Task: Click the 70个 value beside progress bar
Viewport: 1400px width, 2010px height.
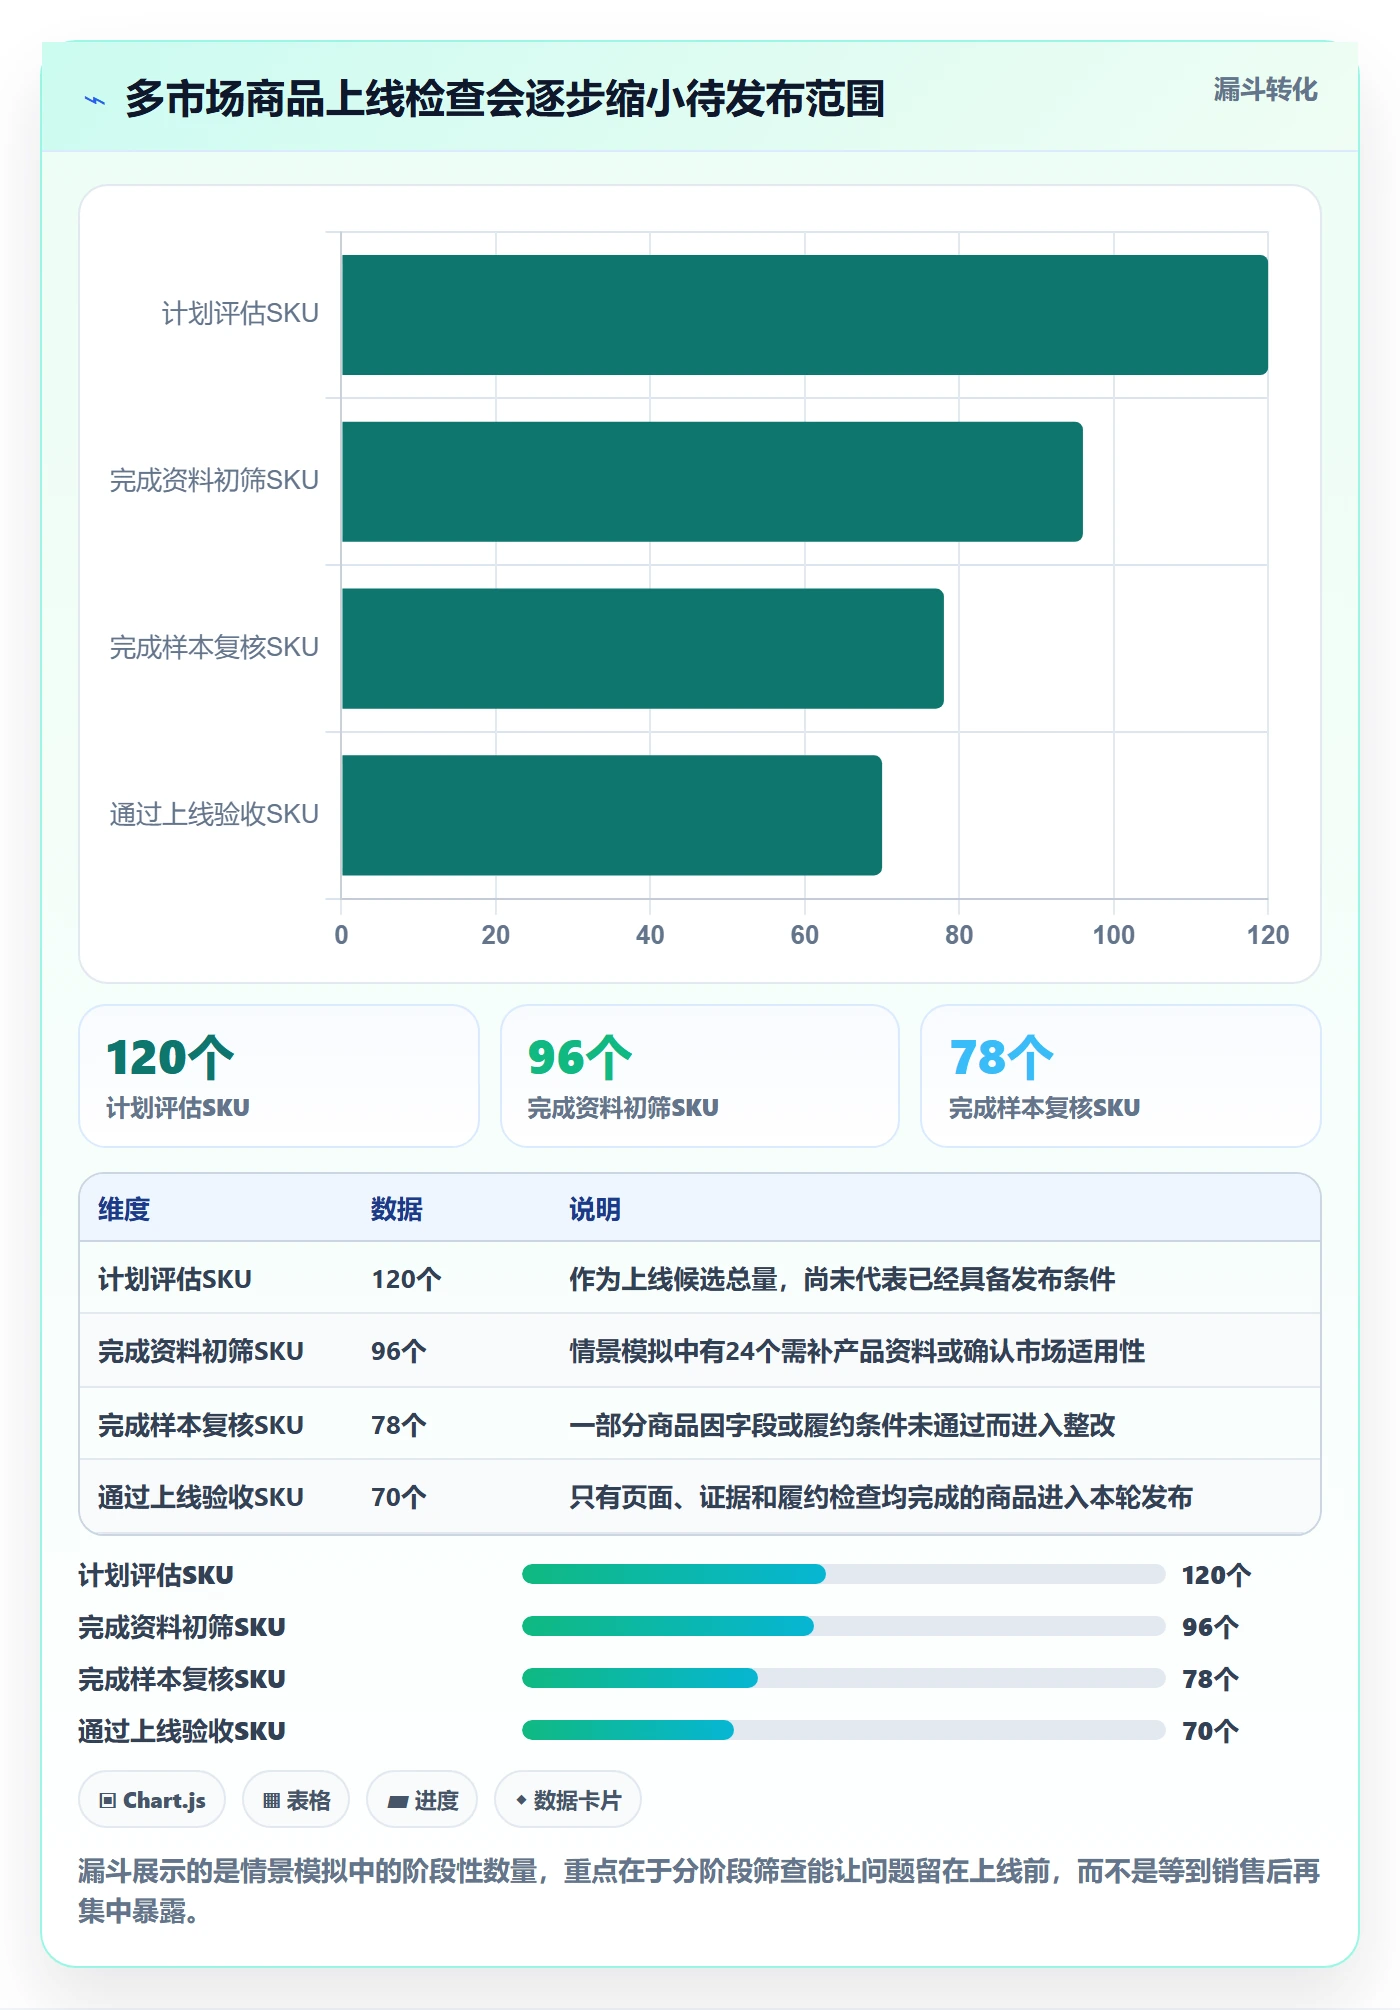Action: [x=1210, y=1731]
